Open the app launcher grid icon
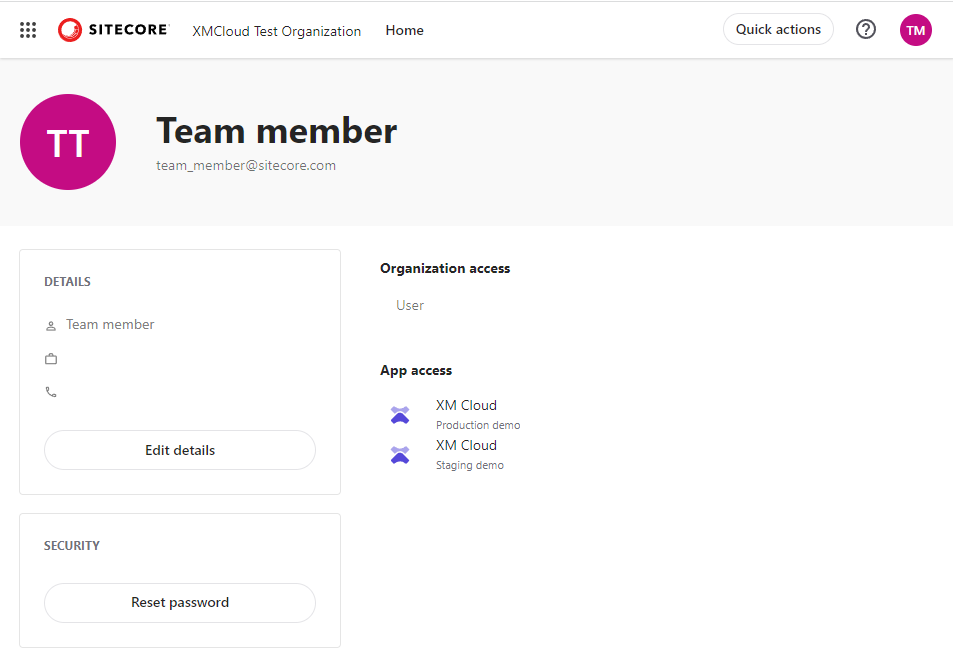Screen dimensions: 953x657 [27, 29]
